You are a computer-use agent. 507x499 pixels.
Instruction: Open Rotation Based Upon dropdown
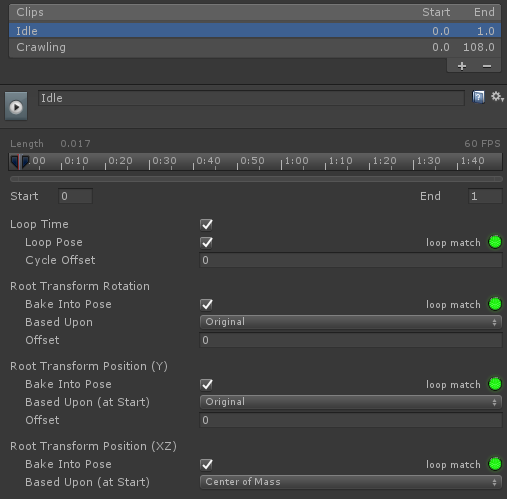(x=351, y=322)
